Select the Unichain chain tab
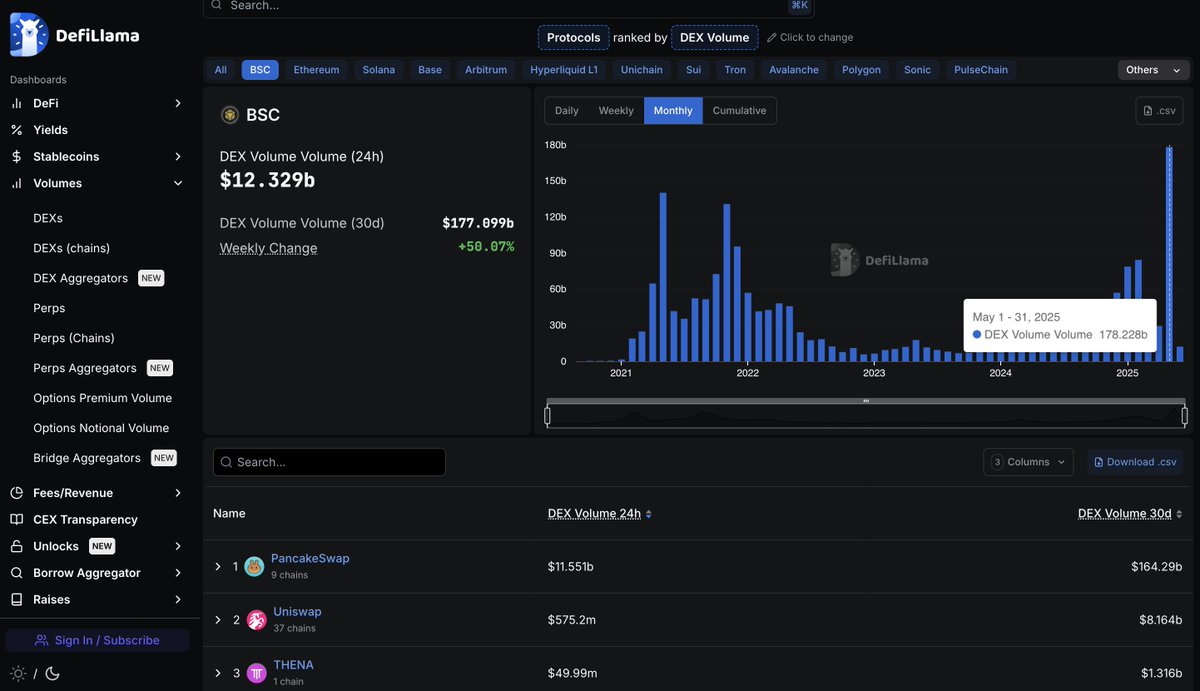Image resolution: width=1200 pixels, height=691 pixels. pyautogui.click(x=642, y=70)
